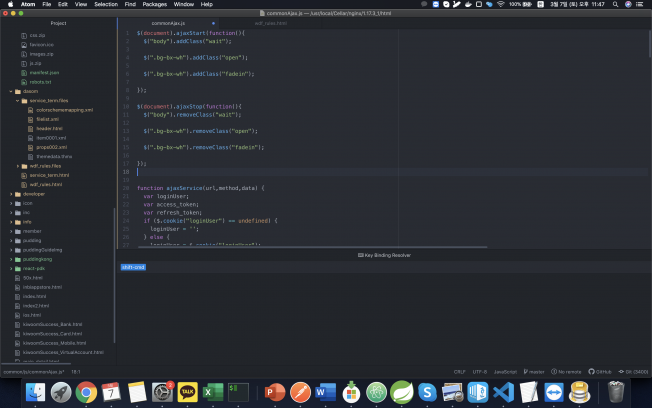Open PowerPoint from the dock
This screenshot has height=408, width=652.
[x=275, y=392]
